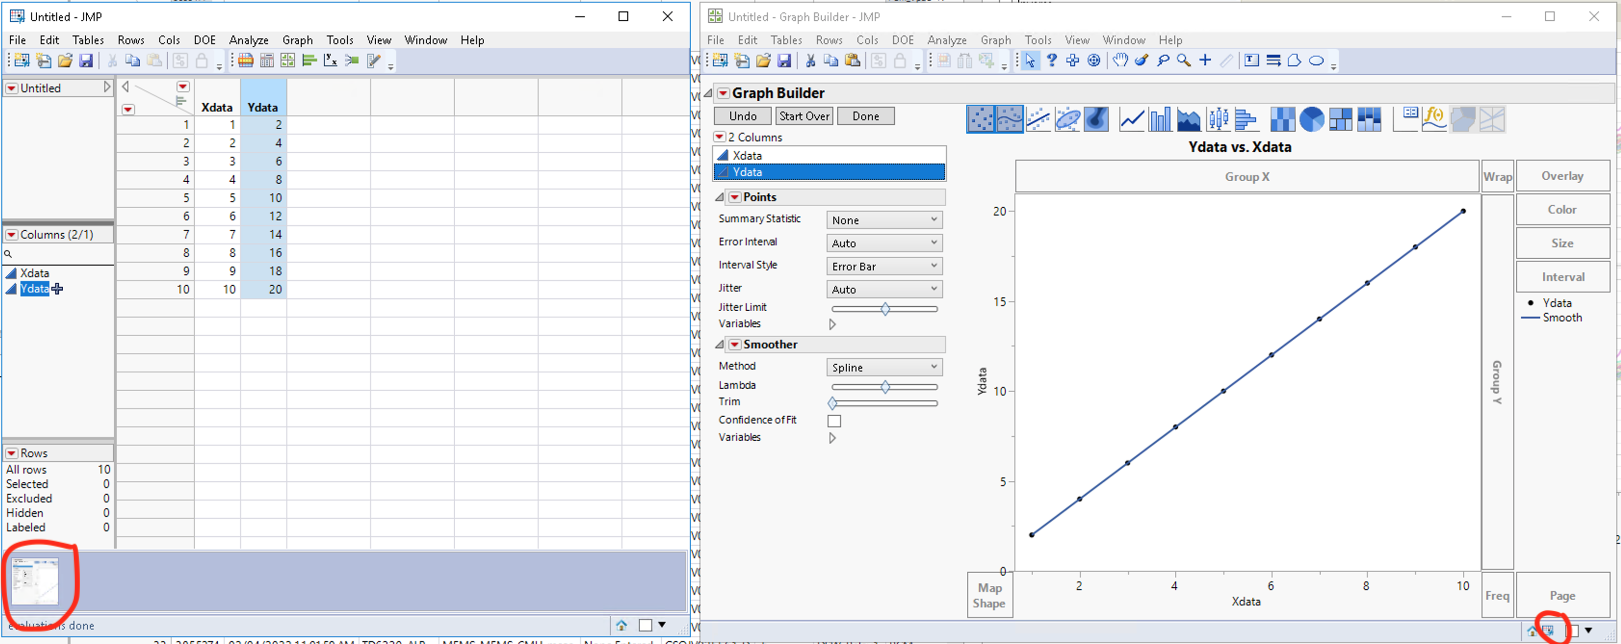
Task: Choose the Area chart element icon
Action: click(1189, 119)
